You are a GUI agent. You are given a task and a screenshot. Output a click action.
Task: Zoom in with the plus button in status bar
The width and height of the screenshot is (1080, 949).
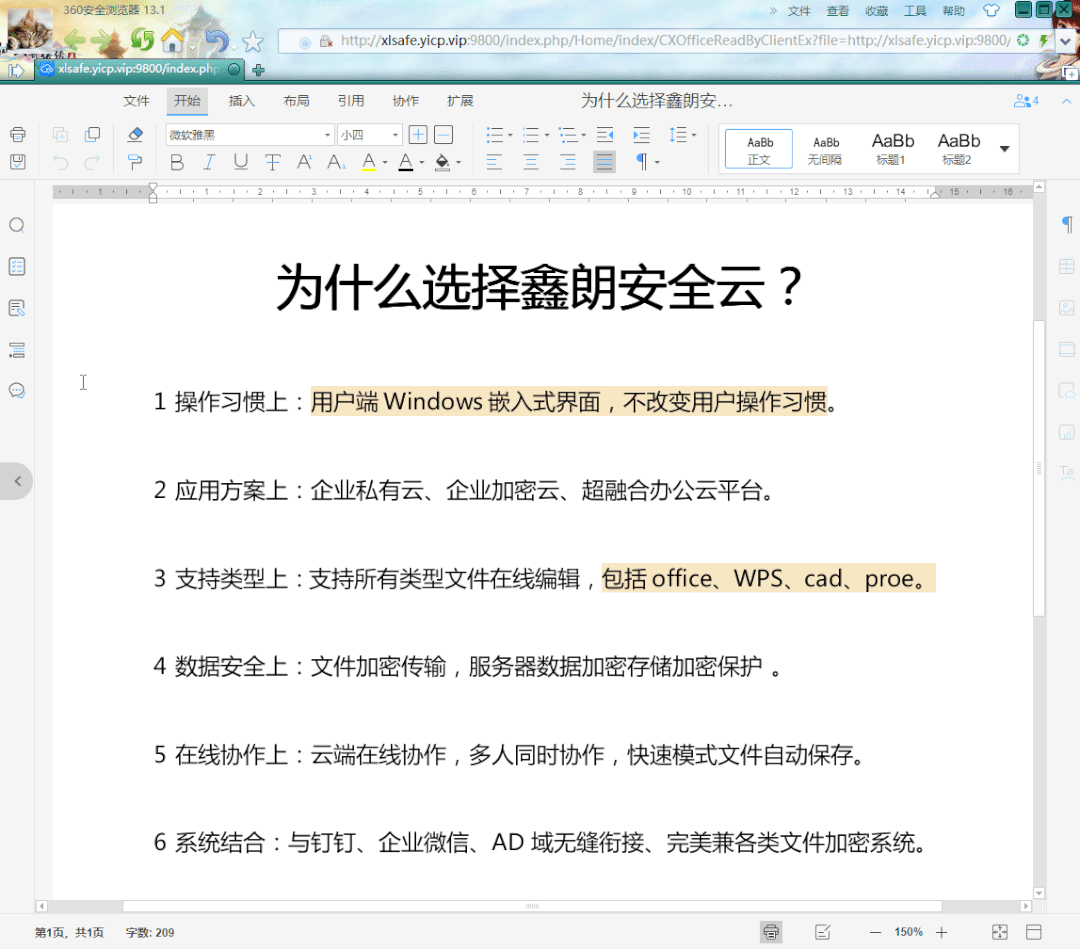pos(941,932)
